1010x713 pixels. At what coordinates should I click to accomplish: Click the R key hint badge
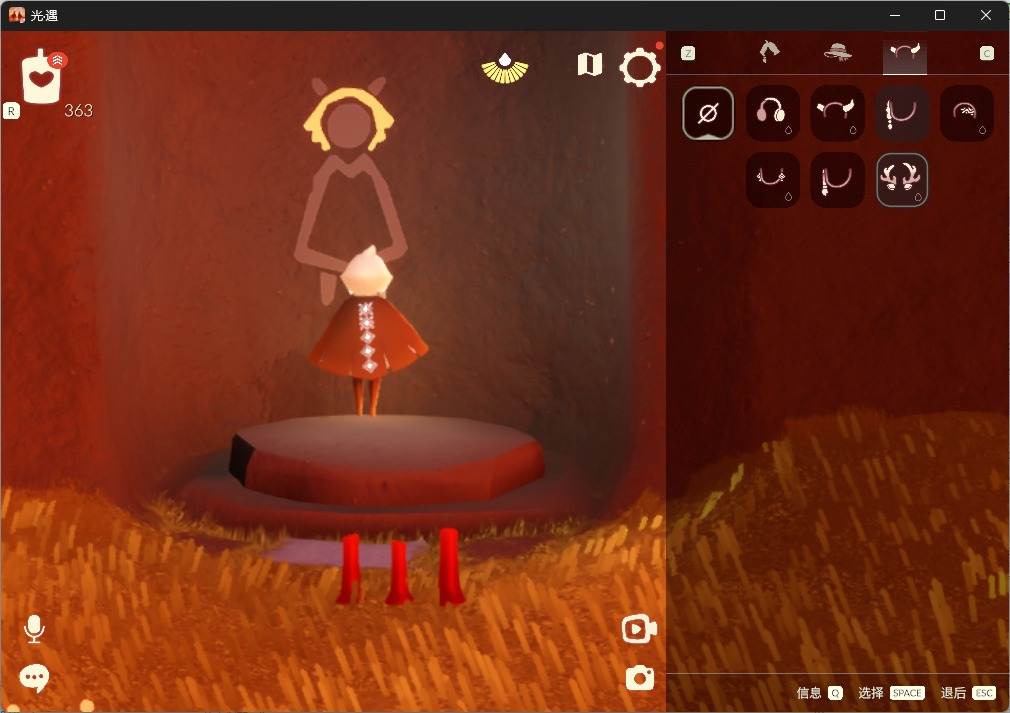pyautogui.click(x=11, y=111)
